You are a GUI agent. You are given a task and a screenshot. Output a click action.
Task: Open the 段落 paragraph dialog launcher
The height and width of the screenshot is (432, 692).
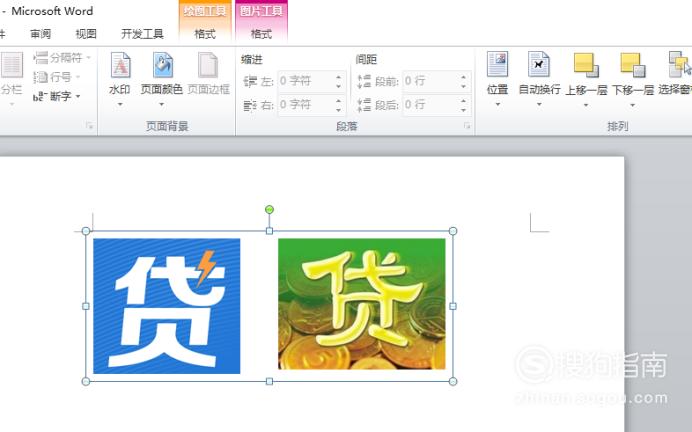point(467,126)
